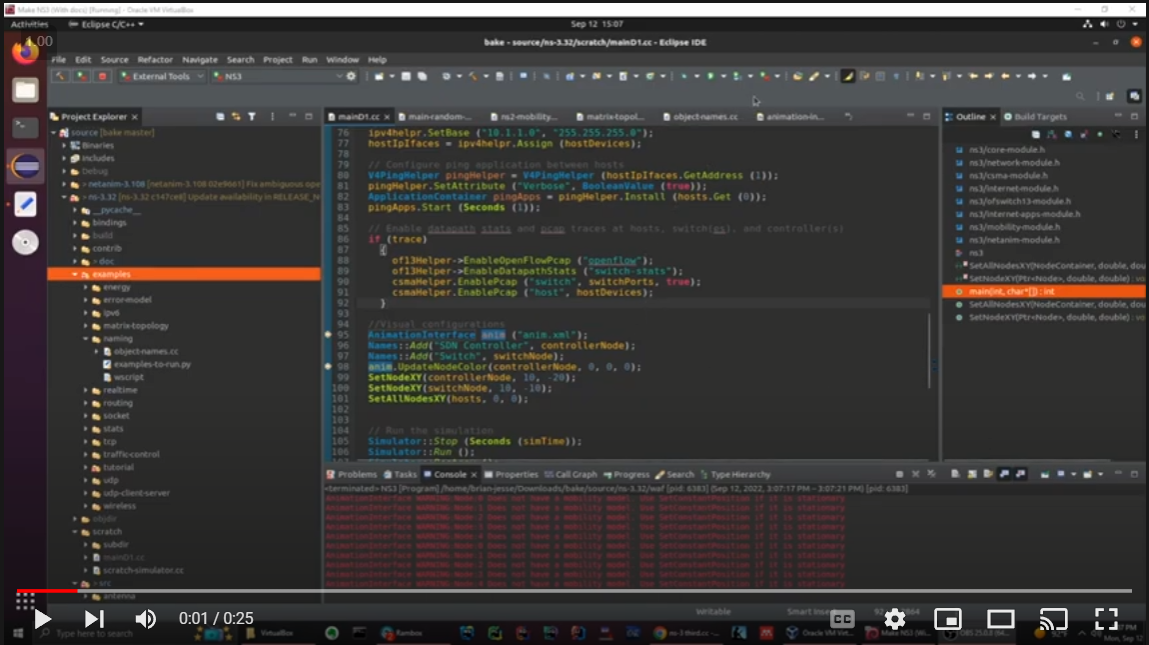This screenshot has height=645, width=1149.
Task: Toggle Link with Editor in Project Explorer
Action: coord(236,117)
